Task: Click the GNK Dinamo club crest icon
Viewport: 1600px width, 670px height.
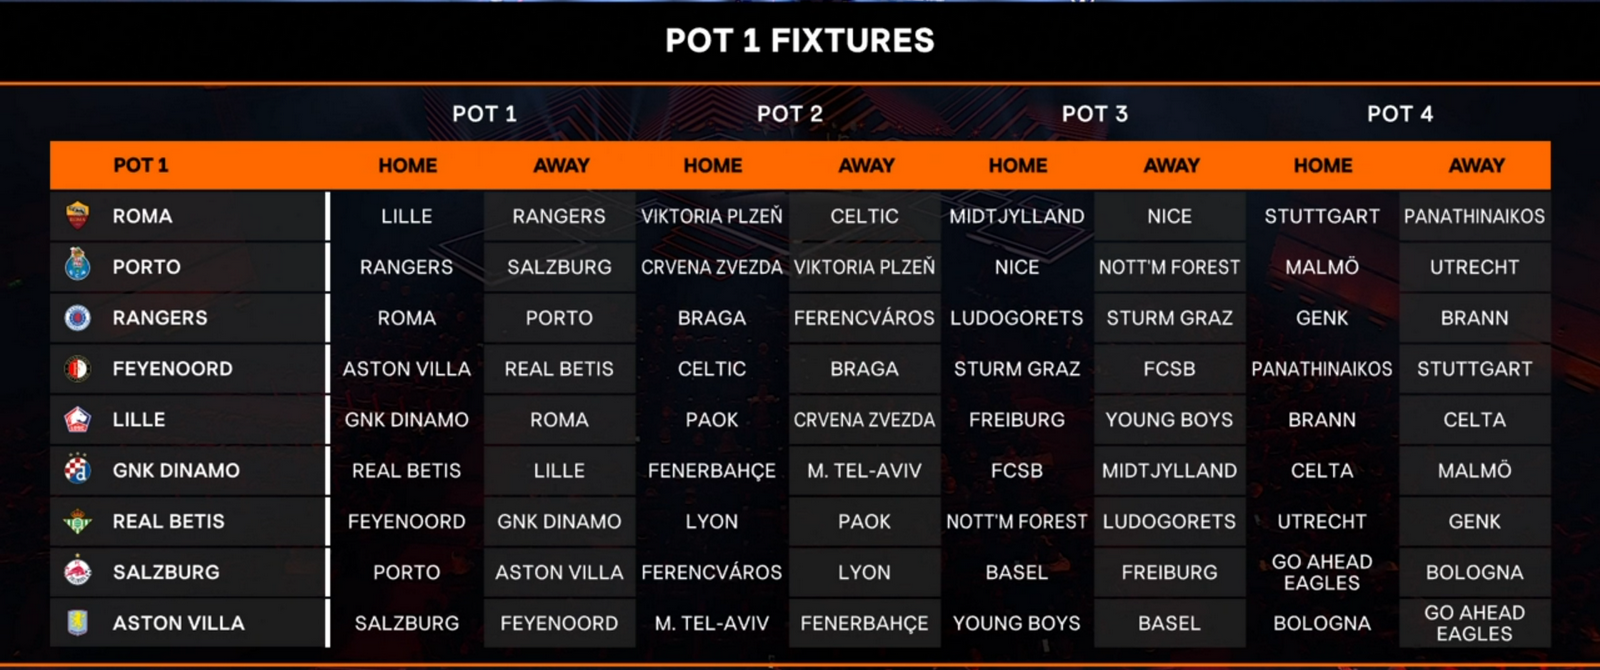Action: tap(77, 470)
